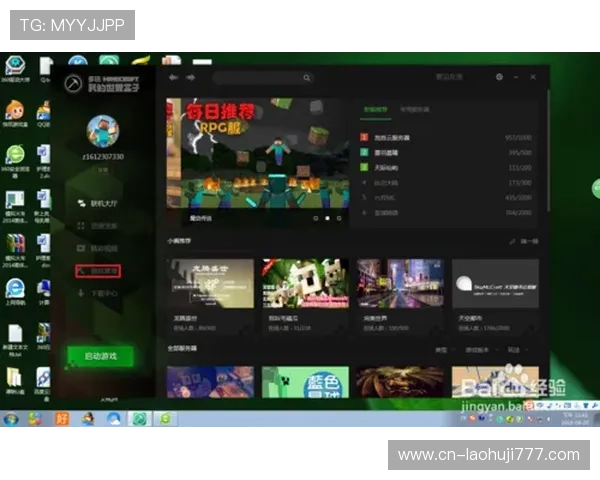
Task: Select the rank 3 server with 111/200 players
Action: point(446,168)
